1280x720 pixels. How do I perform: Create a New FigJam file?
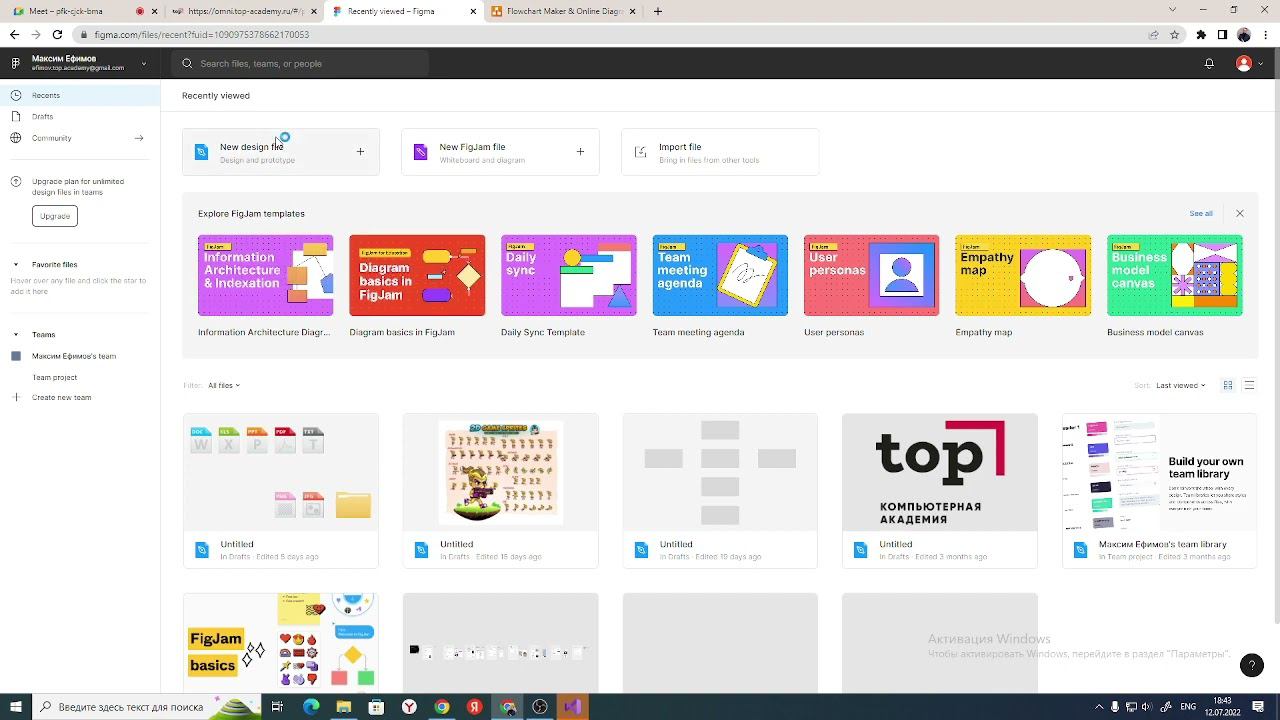coord(500,152)
